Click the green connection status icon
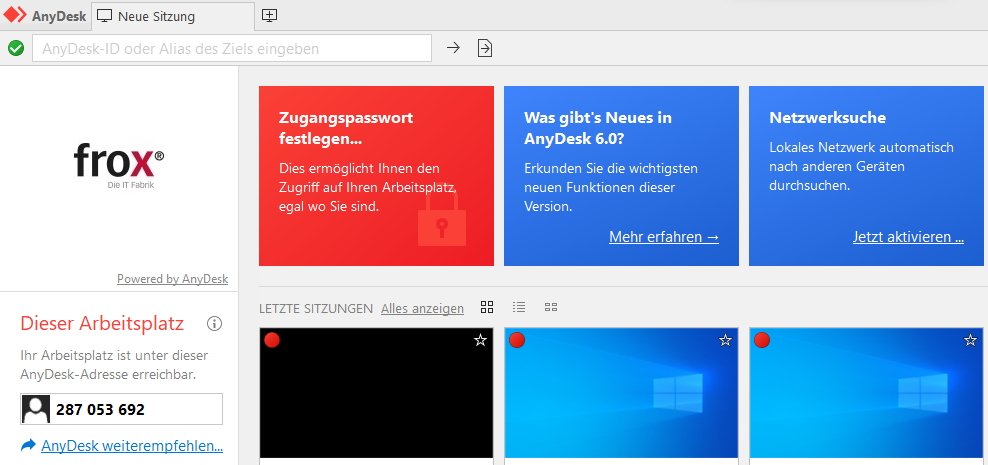Image resolution: width=988 pixels, height=465 pixels. click(x=16, y=48)
